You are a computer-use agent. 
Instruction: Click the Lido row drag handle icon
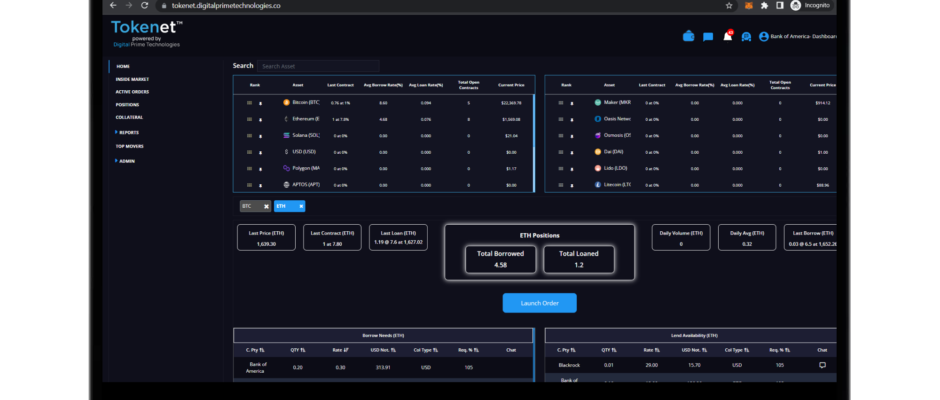(561, 169)
